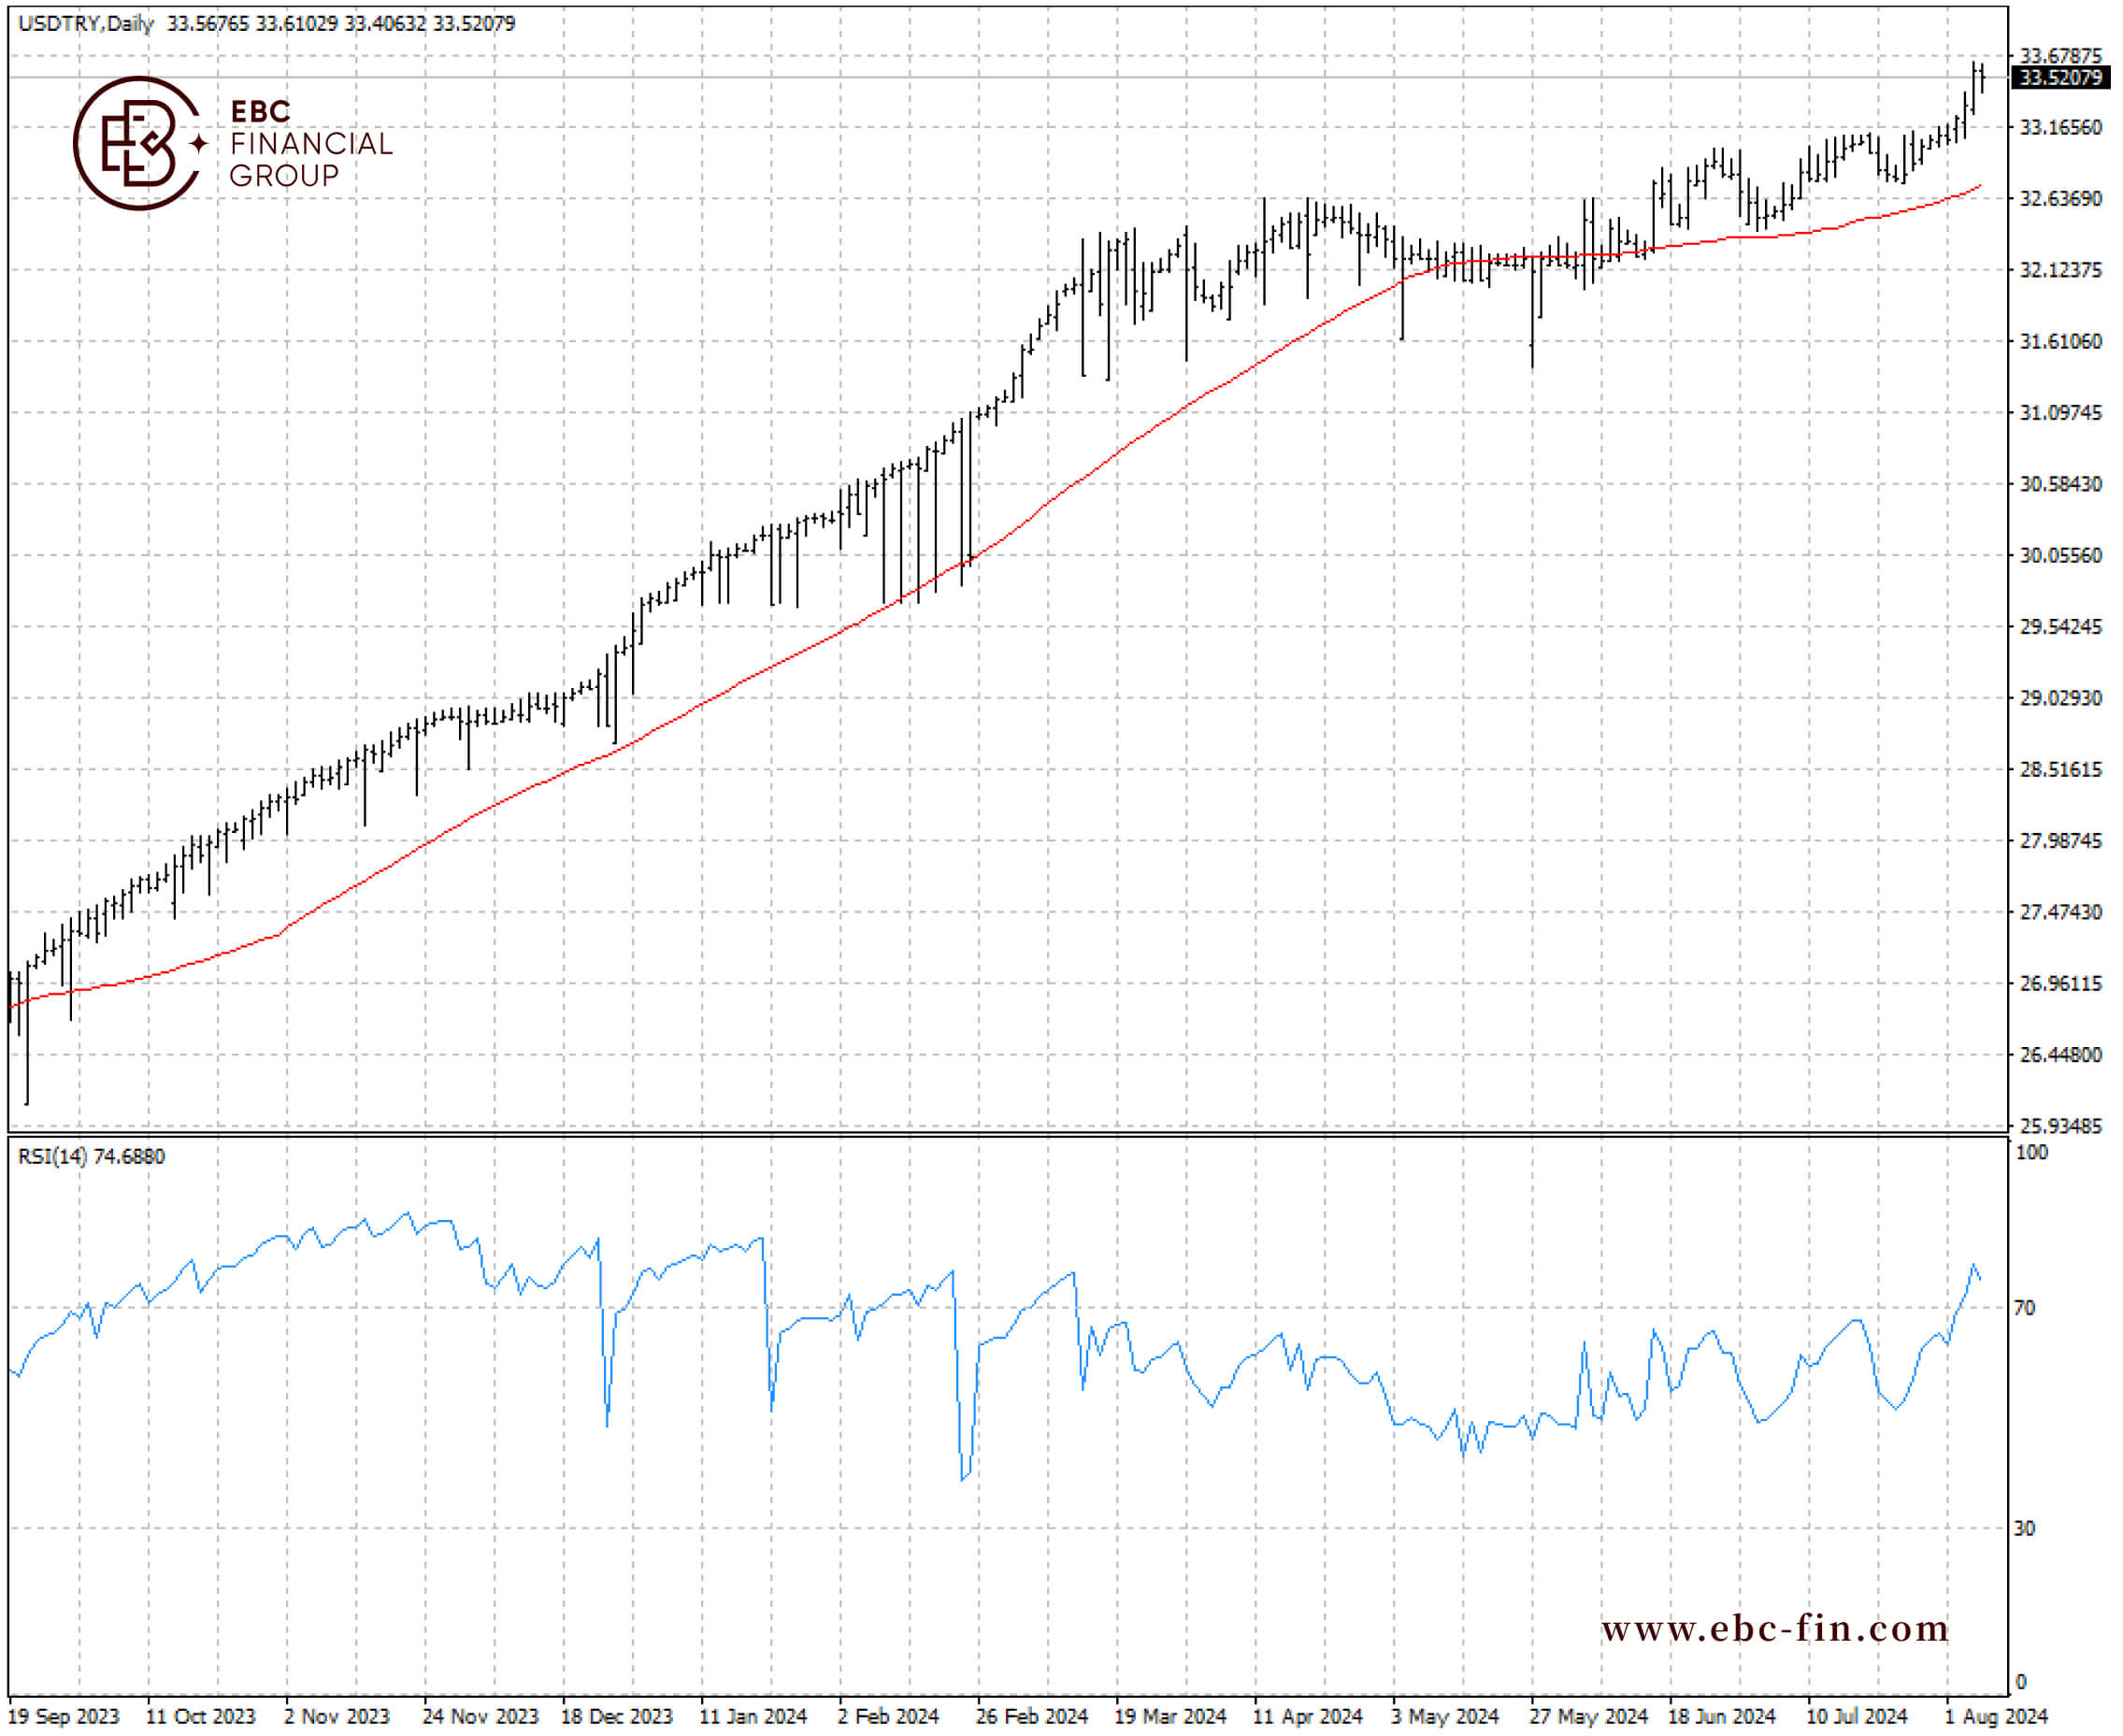
Task: Click the 27.98745 price axis label
Action: tap(2060, 841)
